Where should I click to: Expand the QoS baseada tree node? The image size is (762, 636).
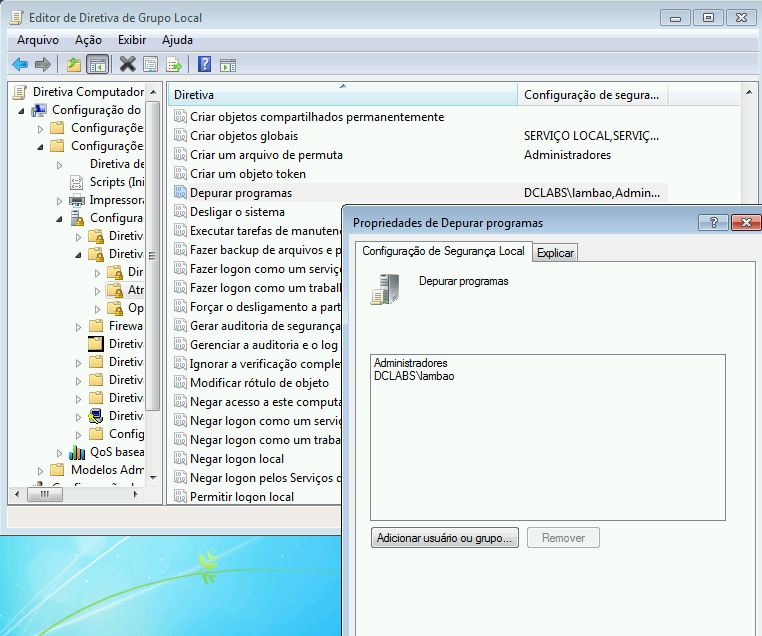(60, 452)
